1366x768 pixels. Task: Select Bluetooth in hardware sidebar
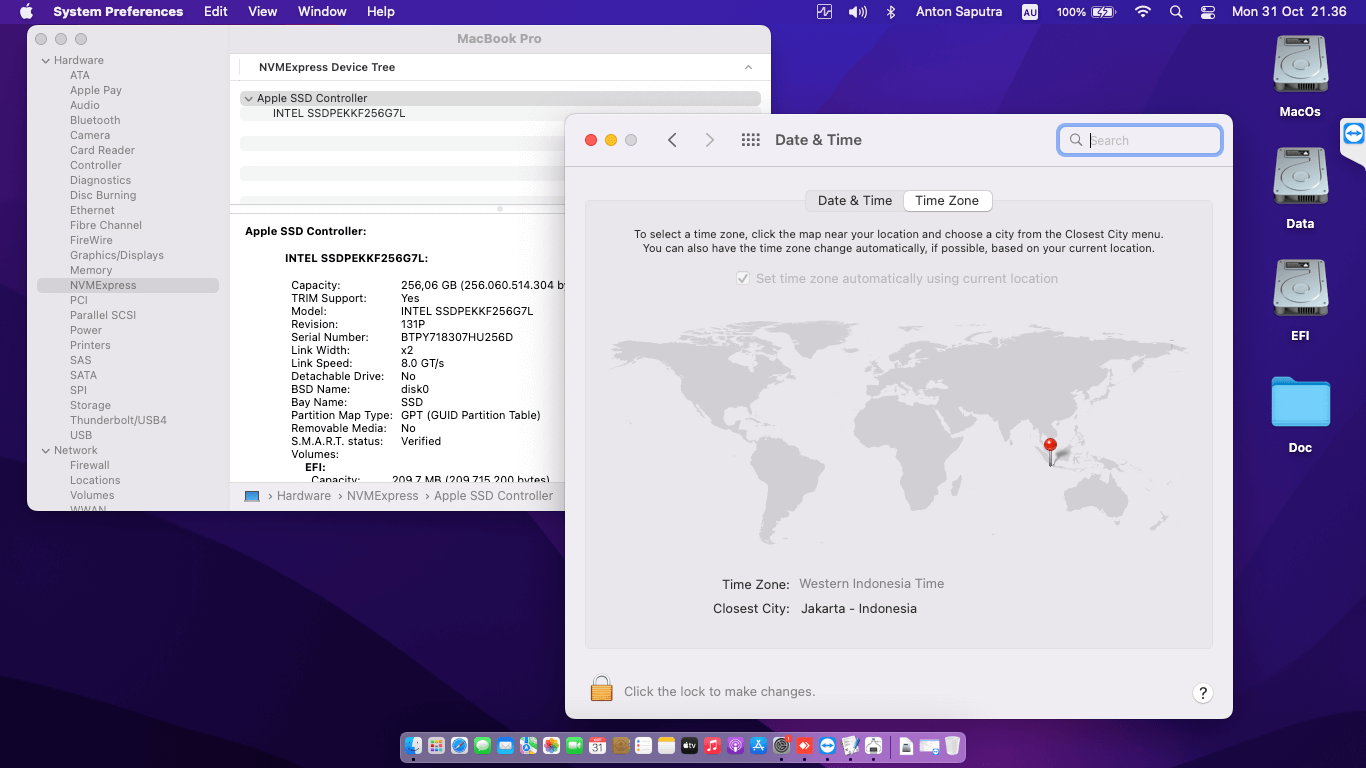(95, 121)
